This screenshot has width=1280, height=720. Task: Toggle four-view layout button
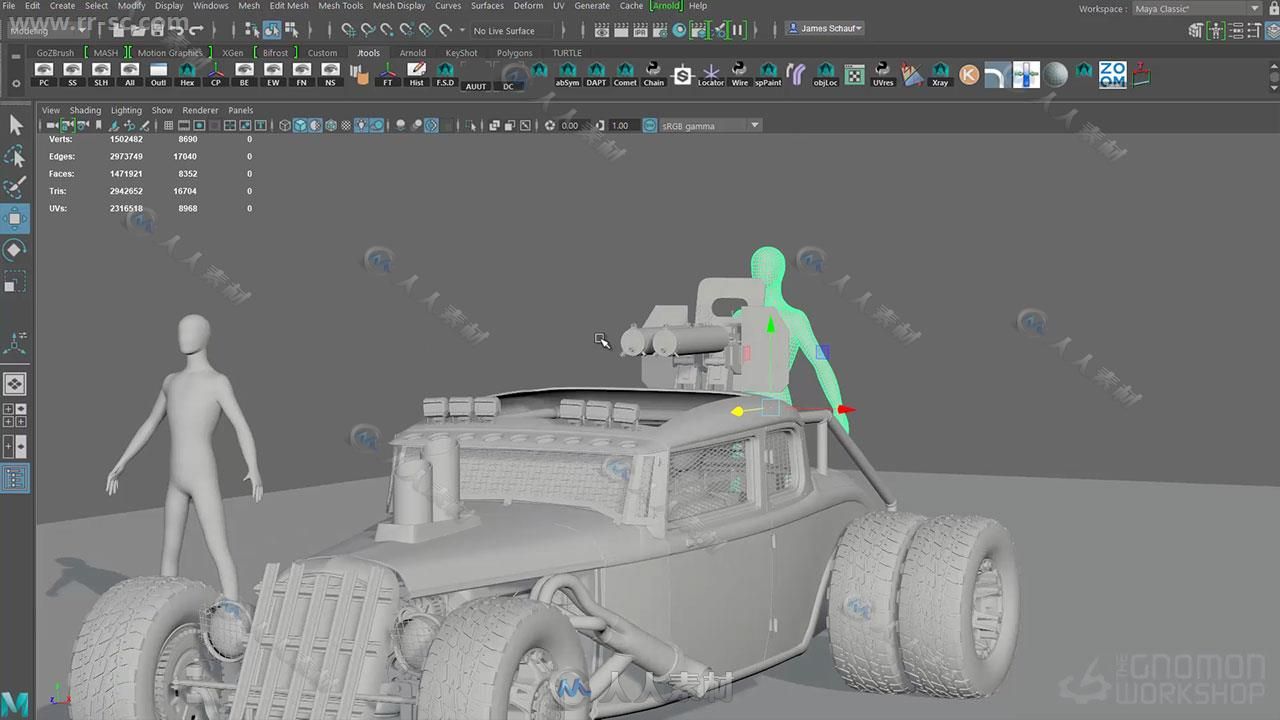15,415
